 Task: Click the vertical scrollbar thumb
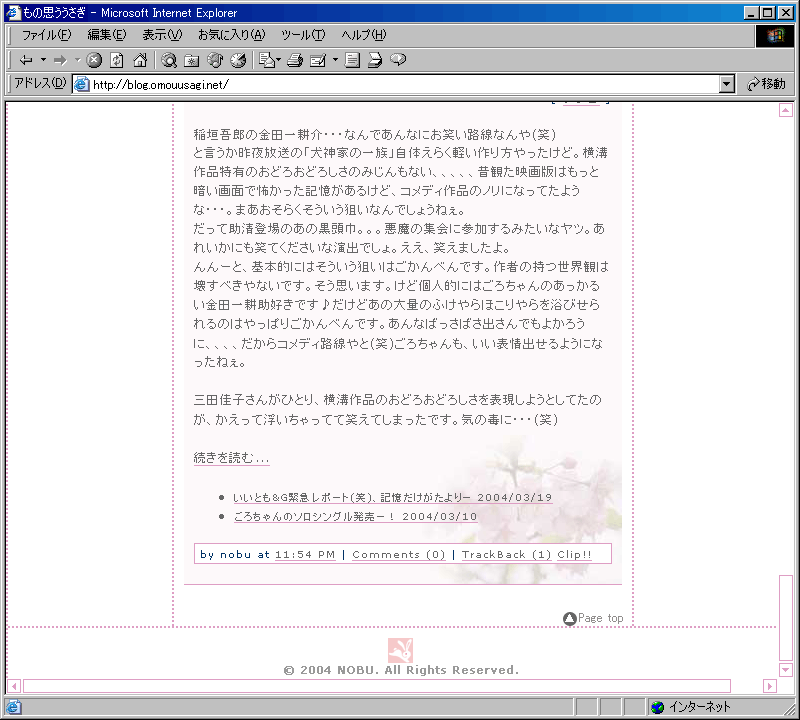pyautogui.click(x=786, y=618)
